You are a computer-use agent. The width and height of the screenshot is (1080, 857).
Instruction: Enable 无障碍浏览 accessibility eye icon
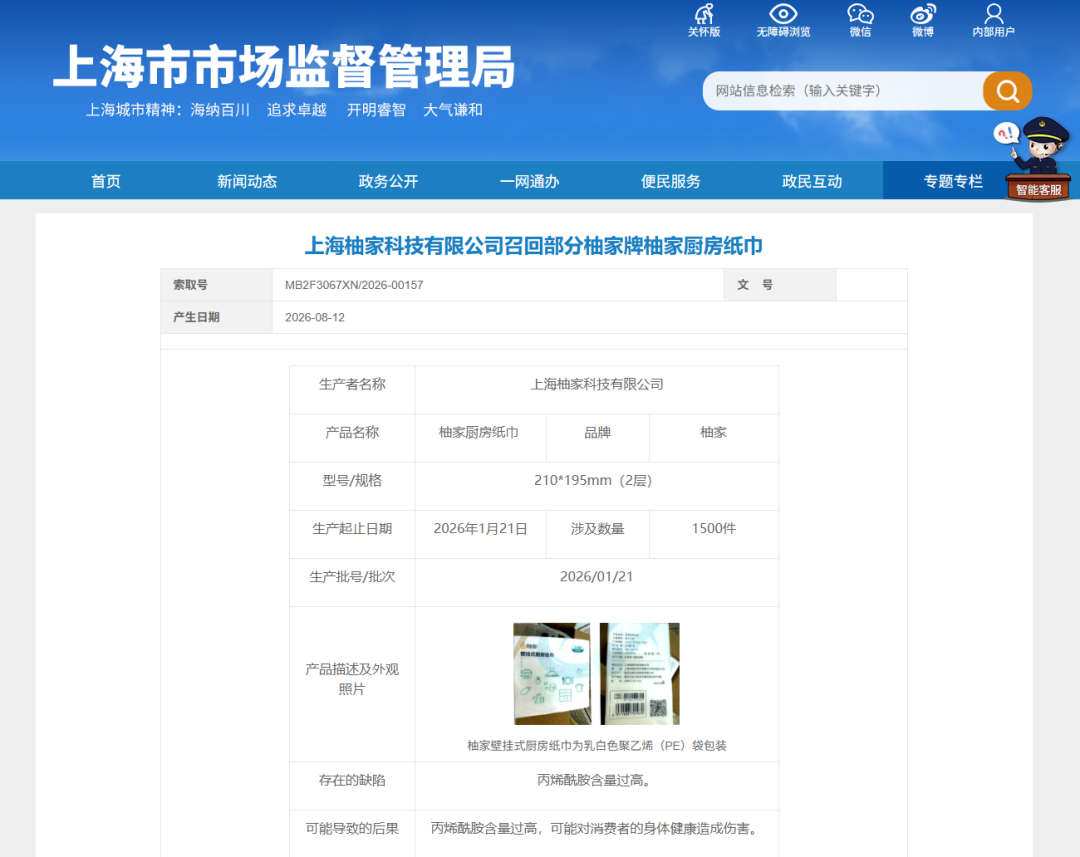click(783, 20)
